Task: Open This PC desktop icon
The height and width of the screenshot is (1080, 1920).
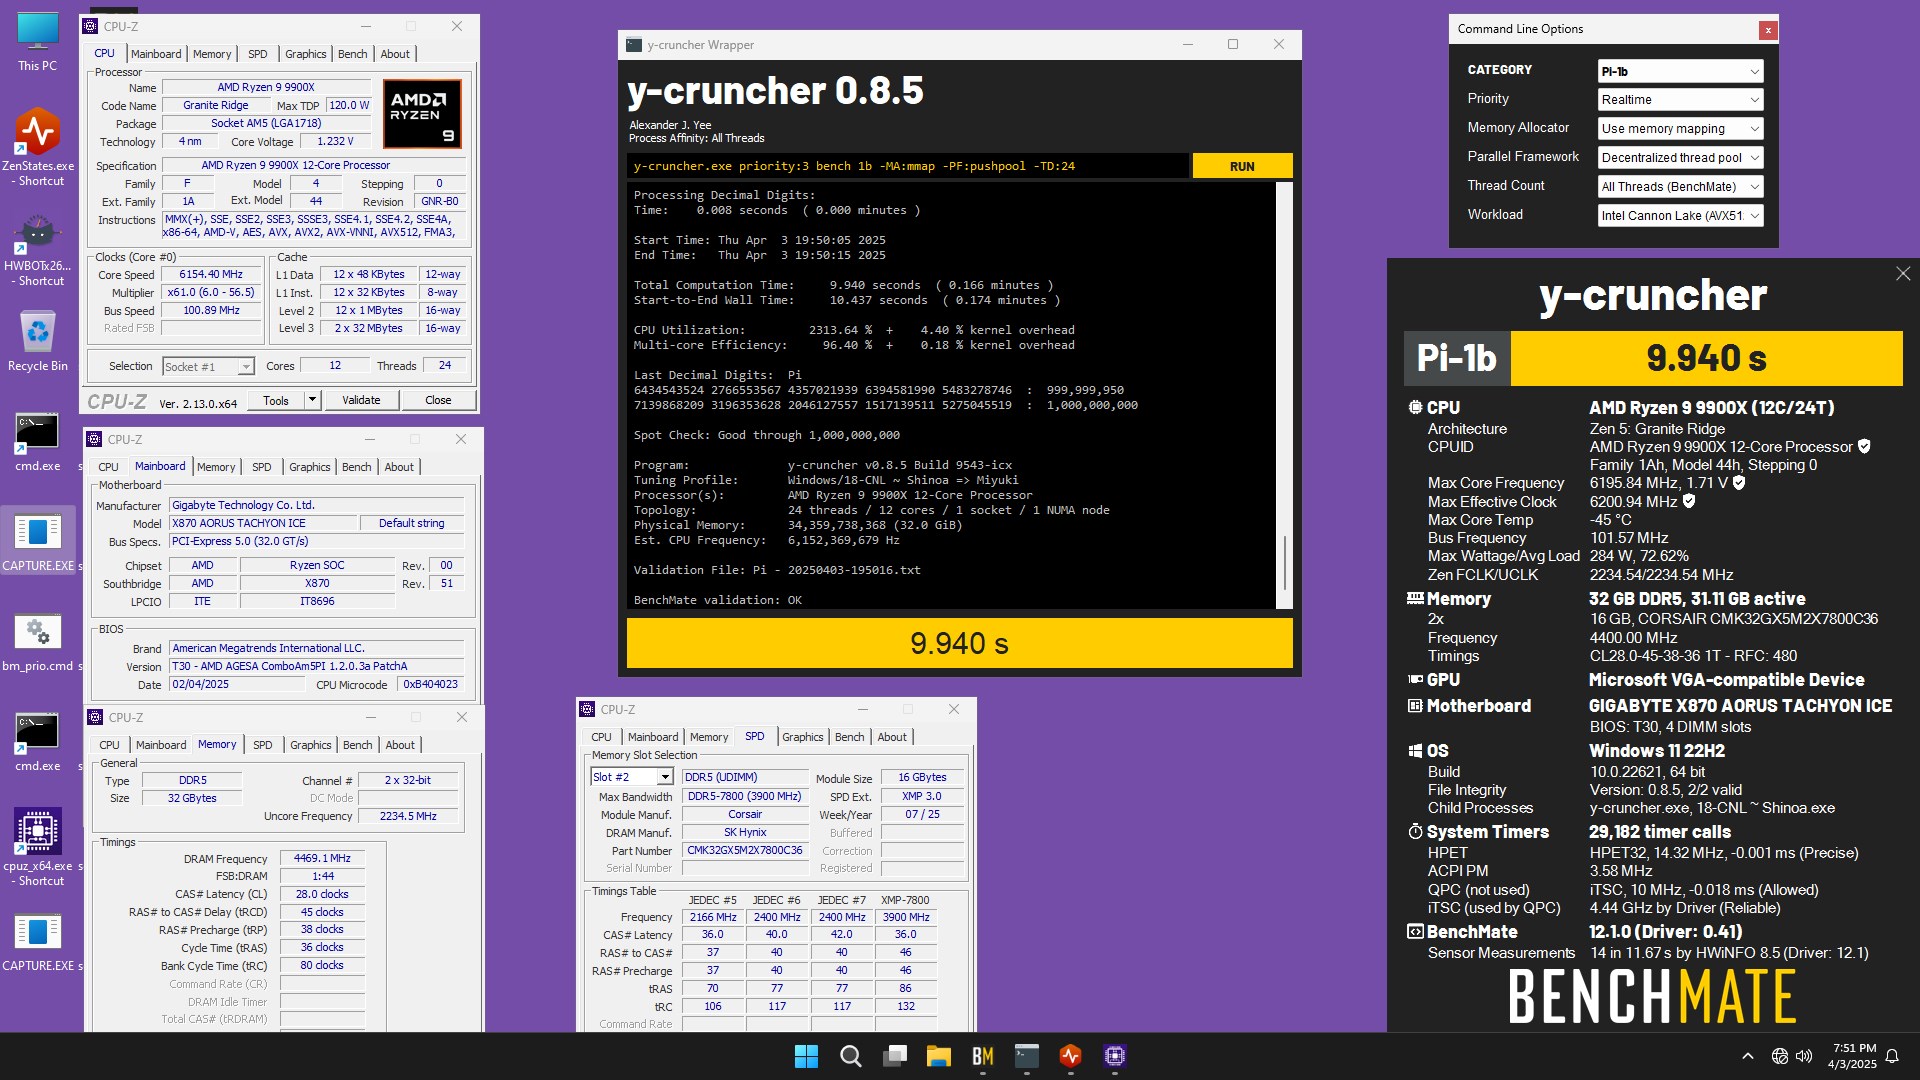Action: (x=37, y=40)
